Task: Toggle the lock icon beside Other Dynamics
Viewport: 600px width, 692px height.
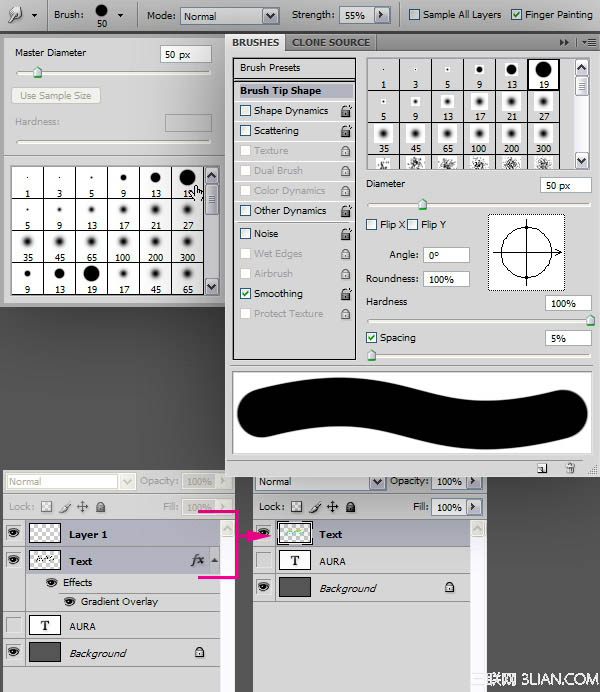Action: [346, 211]
